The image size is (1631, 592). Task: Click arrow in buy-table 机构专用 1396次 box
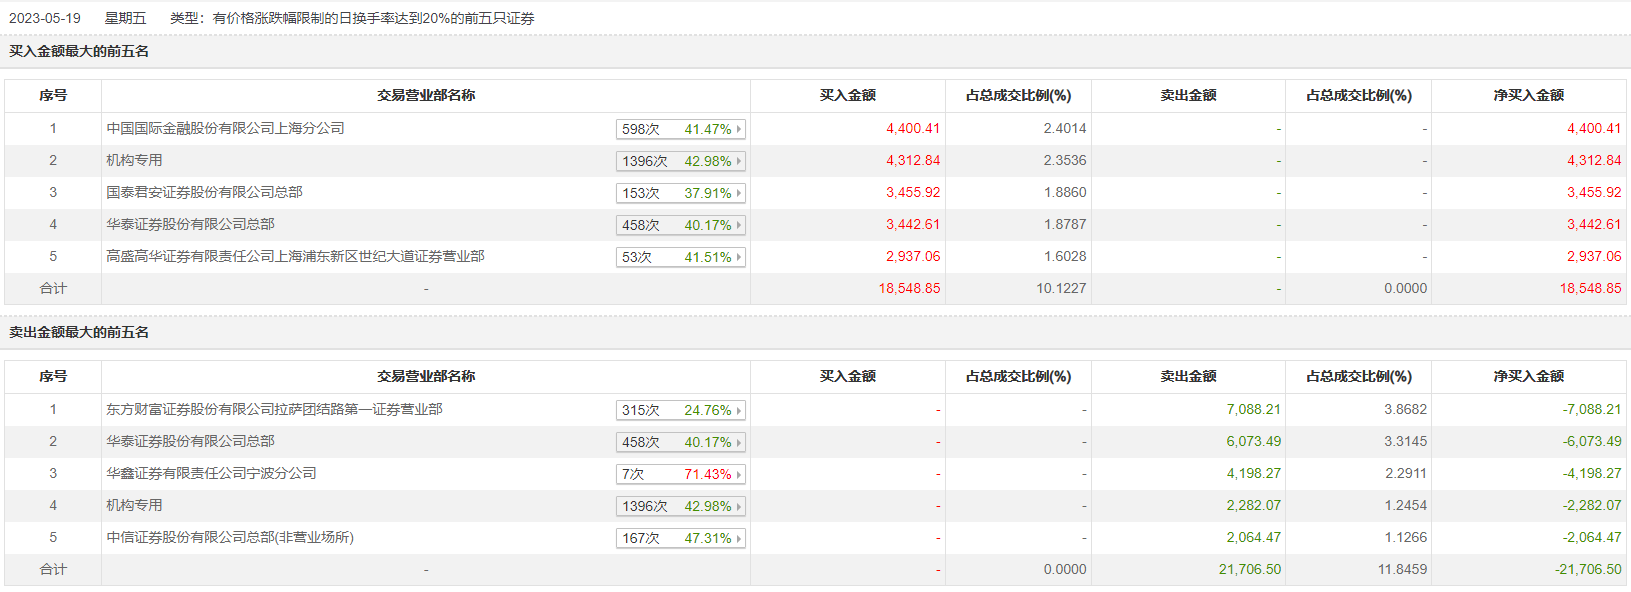pyautogui.click(x=739, y=161)
